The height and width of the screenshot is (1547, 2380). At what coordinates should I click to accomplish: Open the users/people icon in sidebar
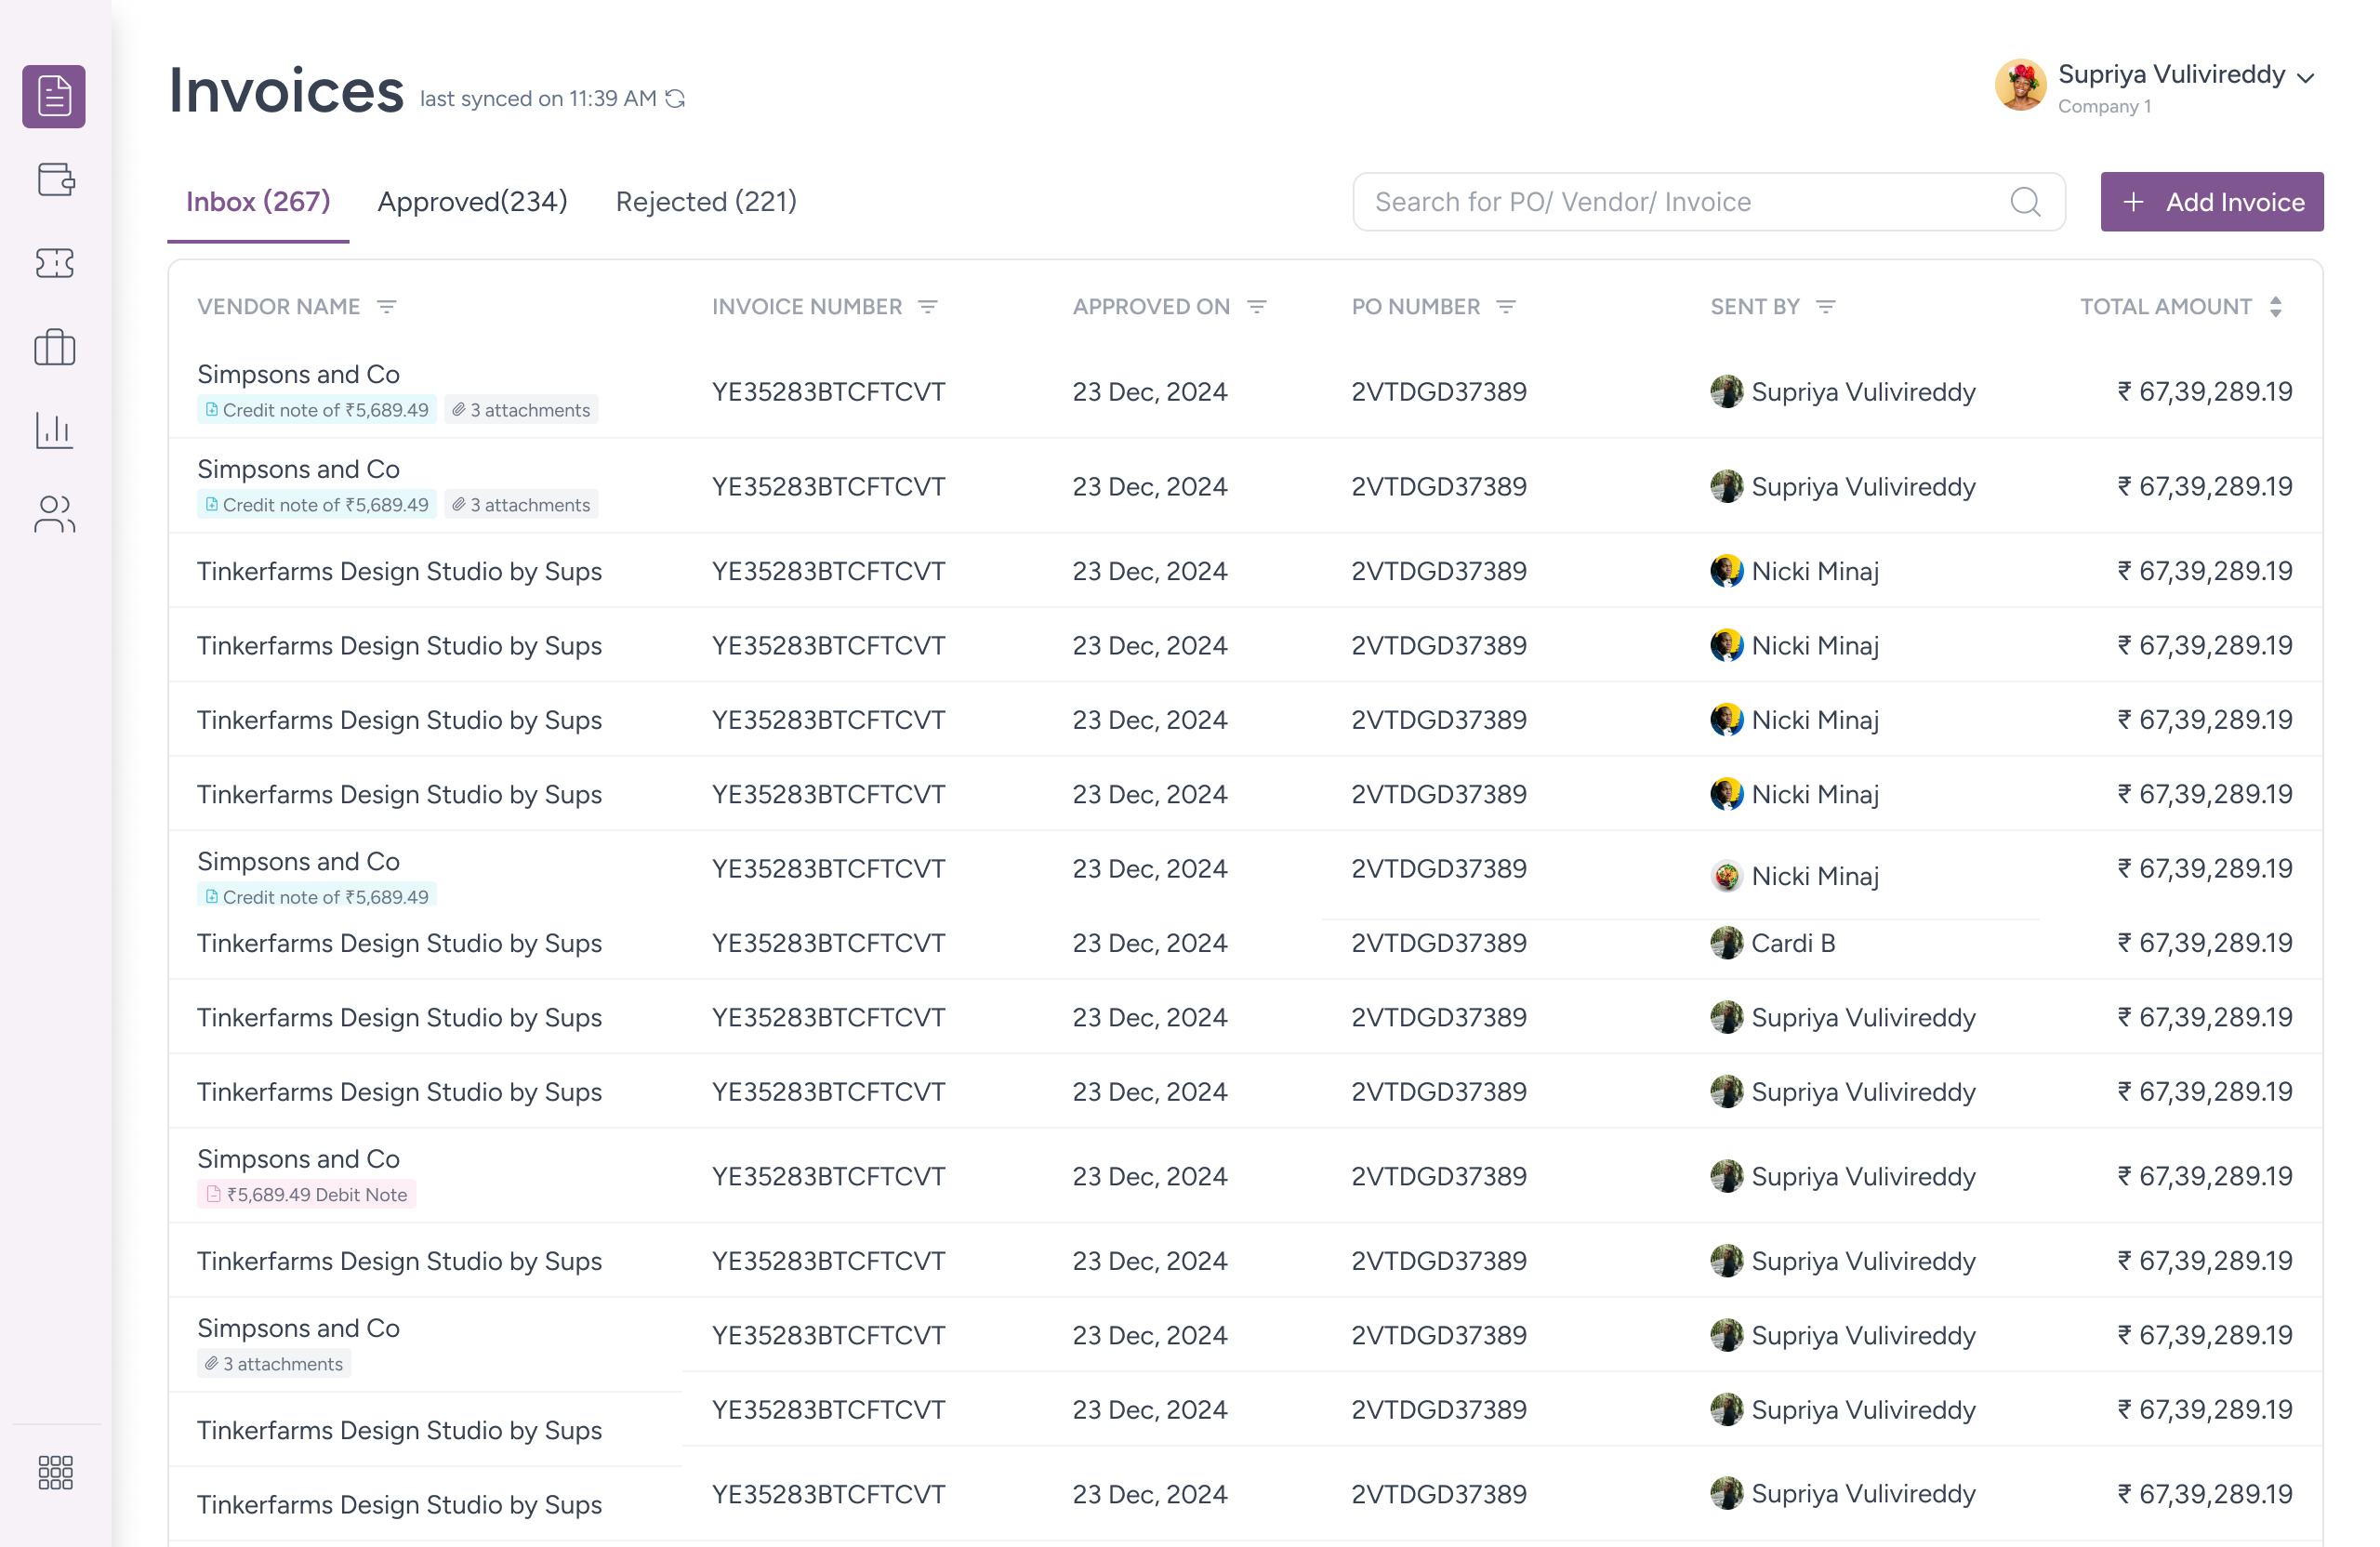[x=55, y=515]
